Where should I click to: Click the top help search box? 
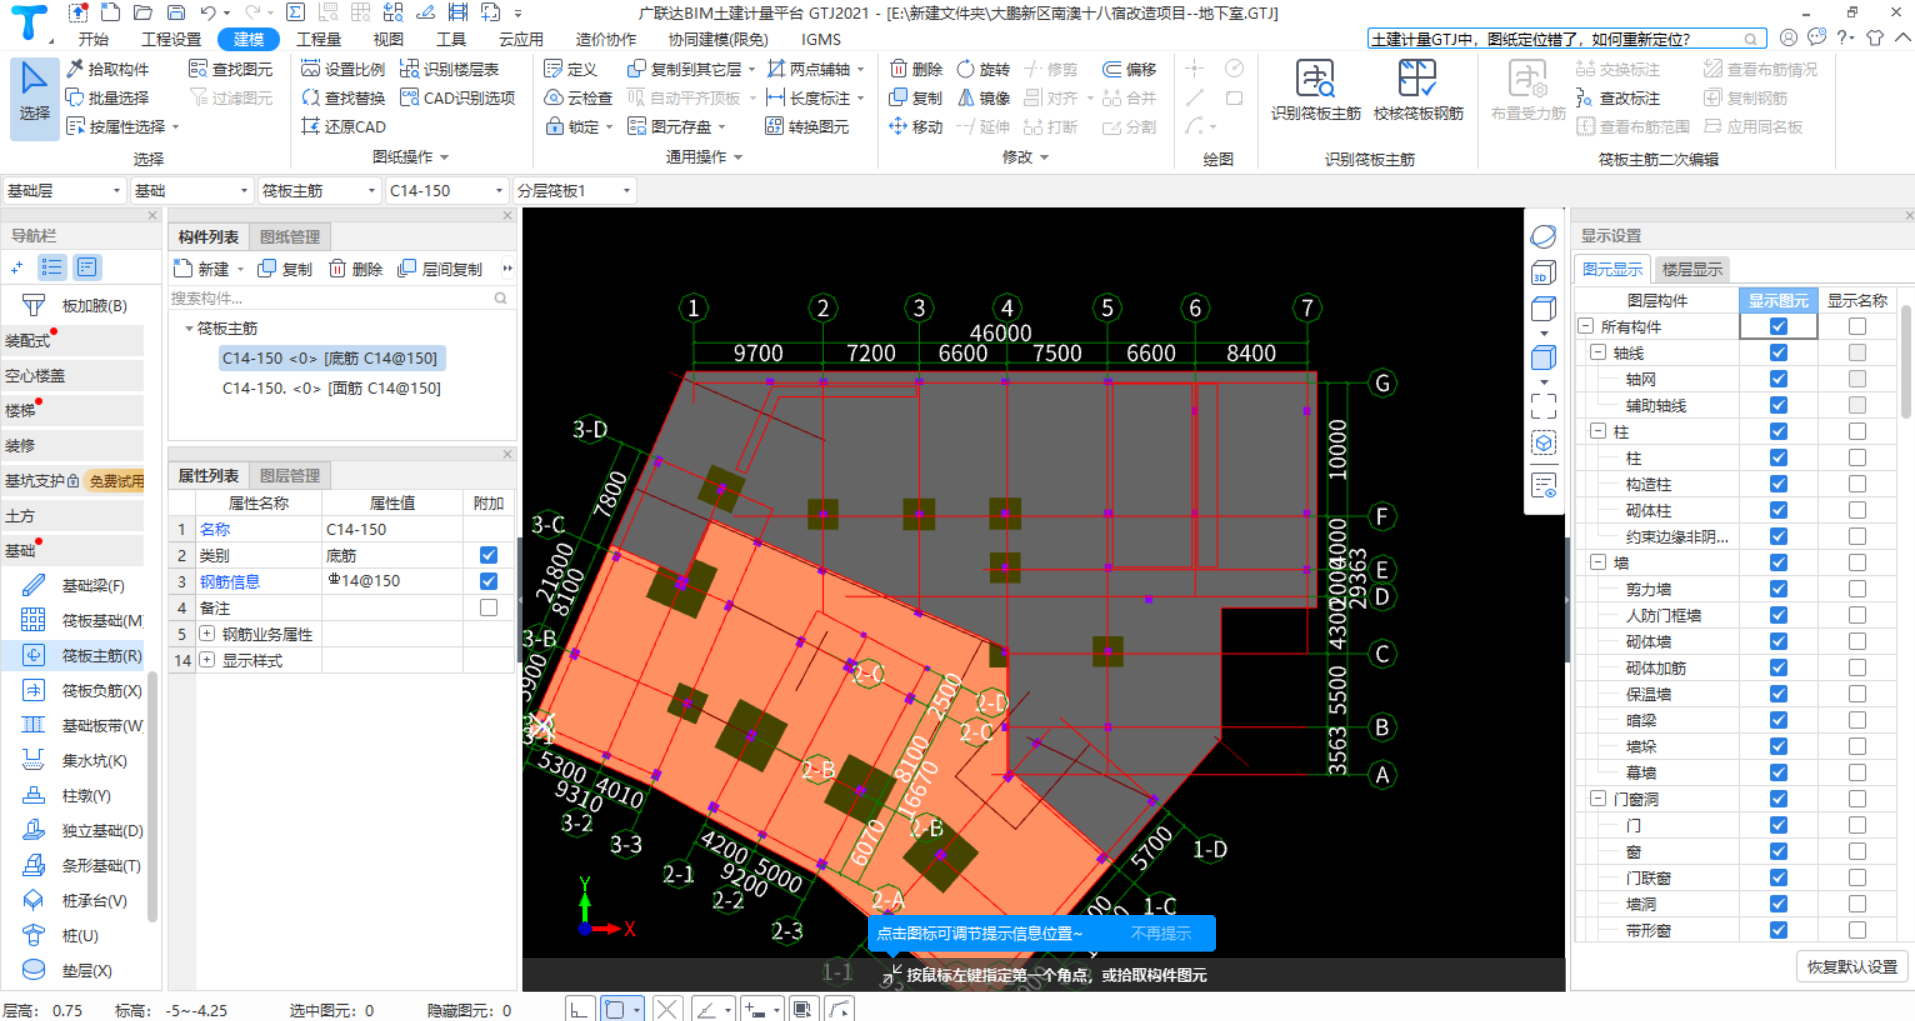click(x=1566, y=39)
